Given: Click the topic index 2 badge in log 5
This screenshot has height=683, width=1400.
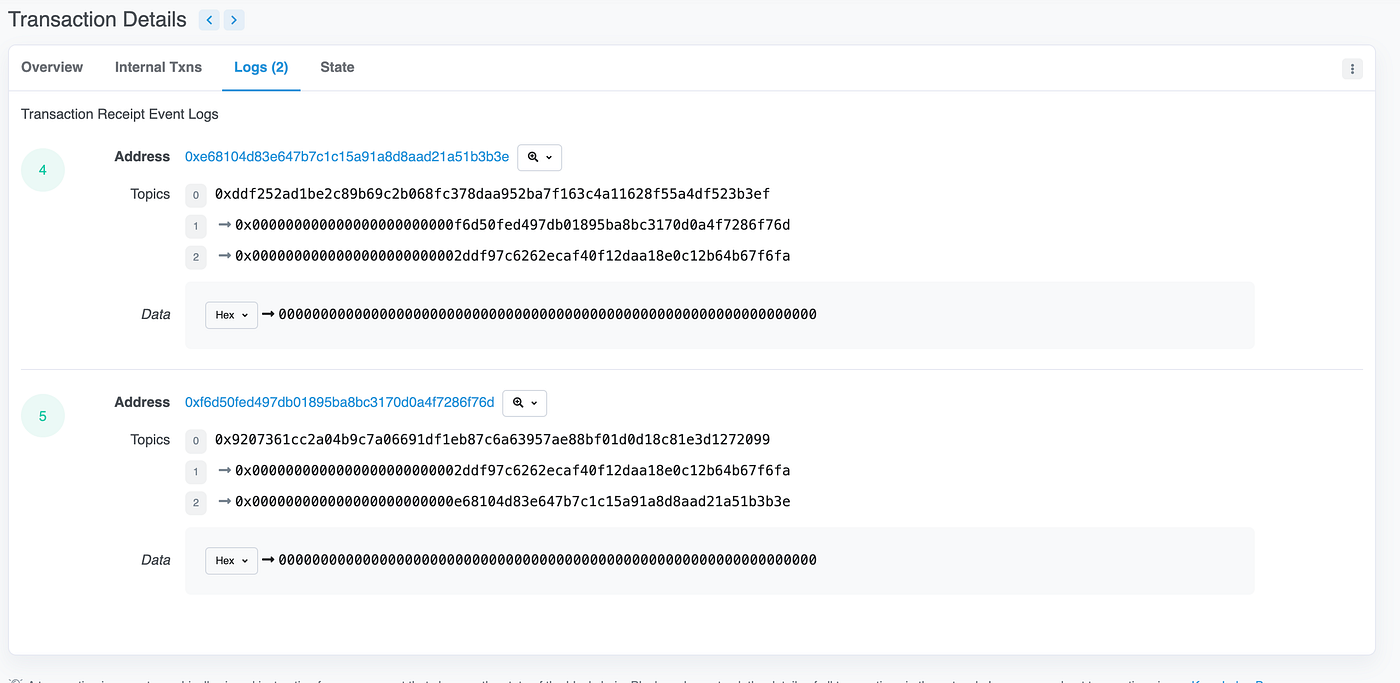Looking at the screenshot, I should 196,502.
